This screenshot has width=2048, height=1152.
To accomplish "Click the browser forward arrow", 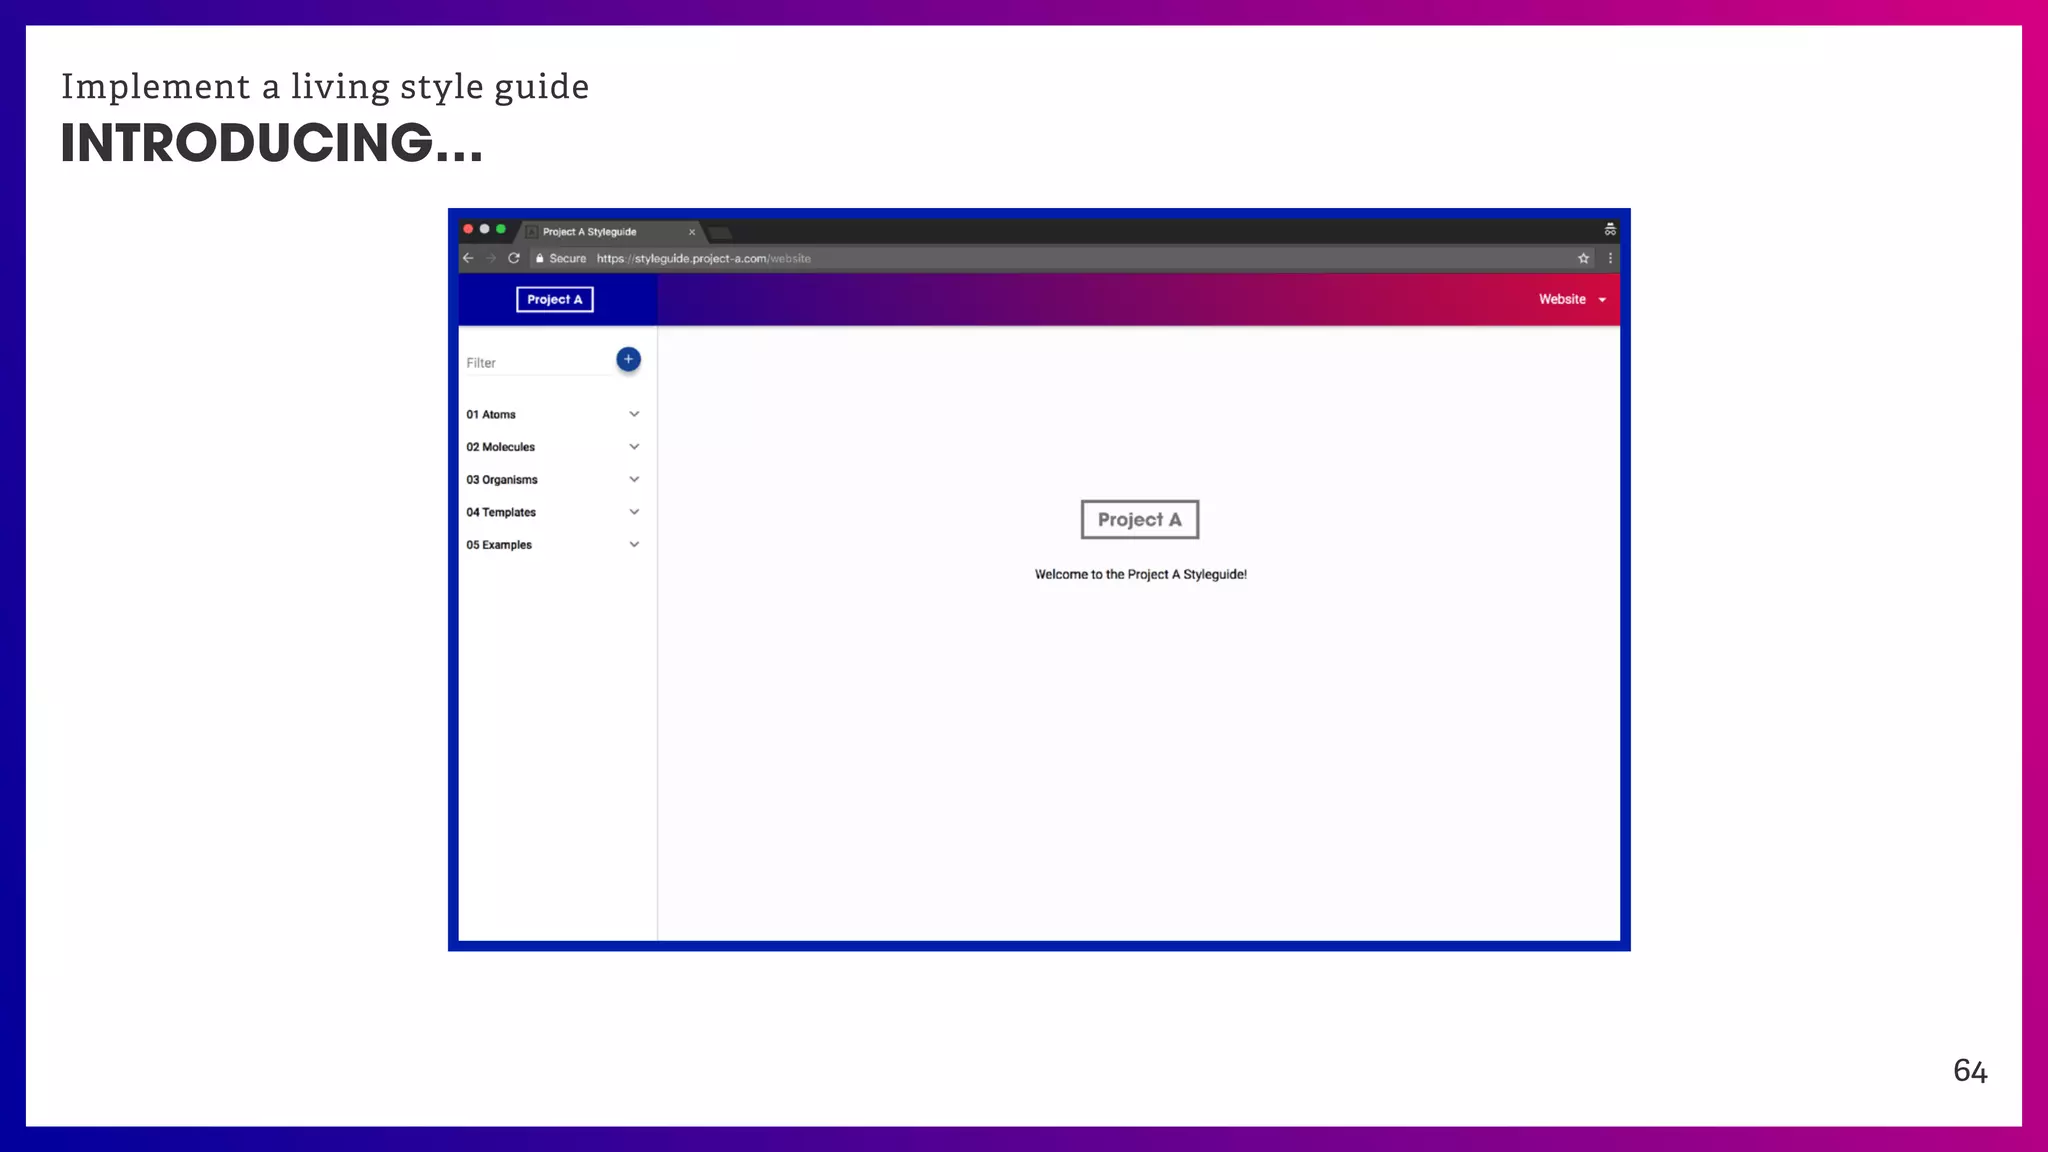I will pos(491,258).
